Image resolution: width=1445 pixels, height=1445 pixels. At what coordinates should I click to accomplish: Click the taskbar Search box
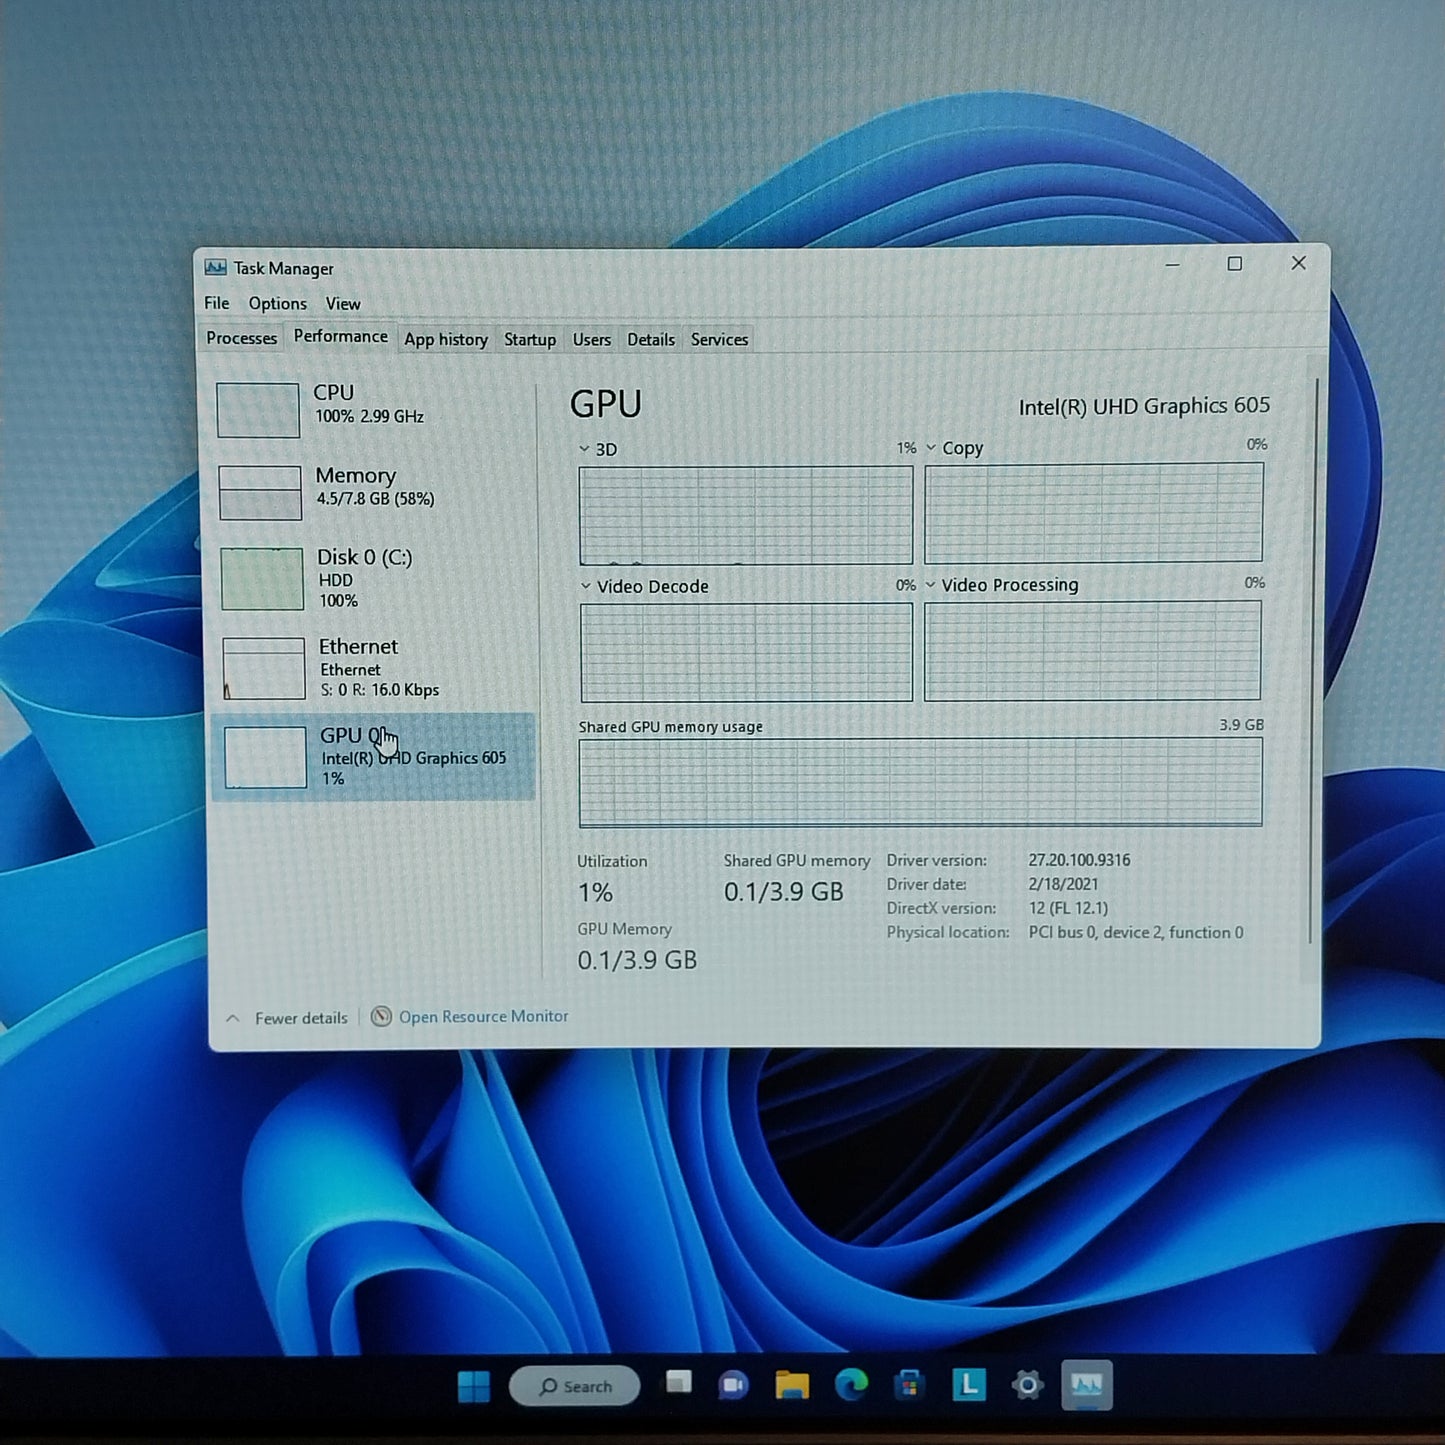tap(575, 1386)
